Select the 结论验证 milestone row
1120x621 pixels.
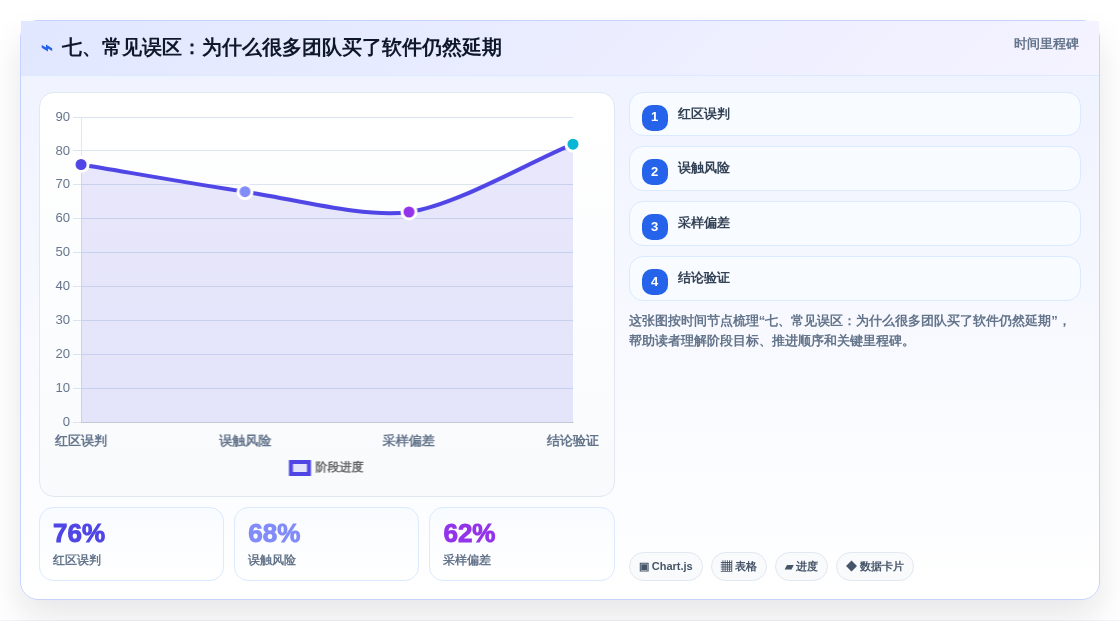tap(854, 279)
